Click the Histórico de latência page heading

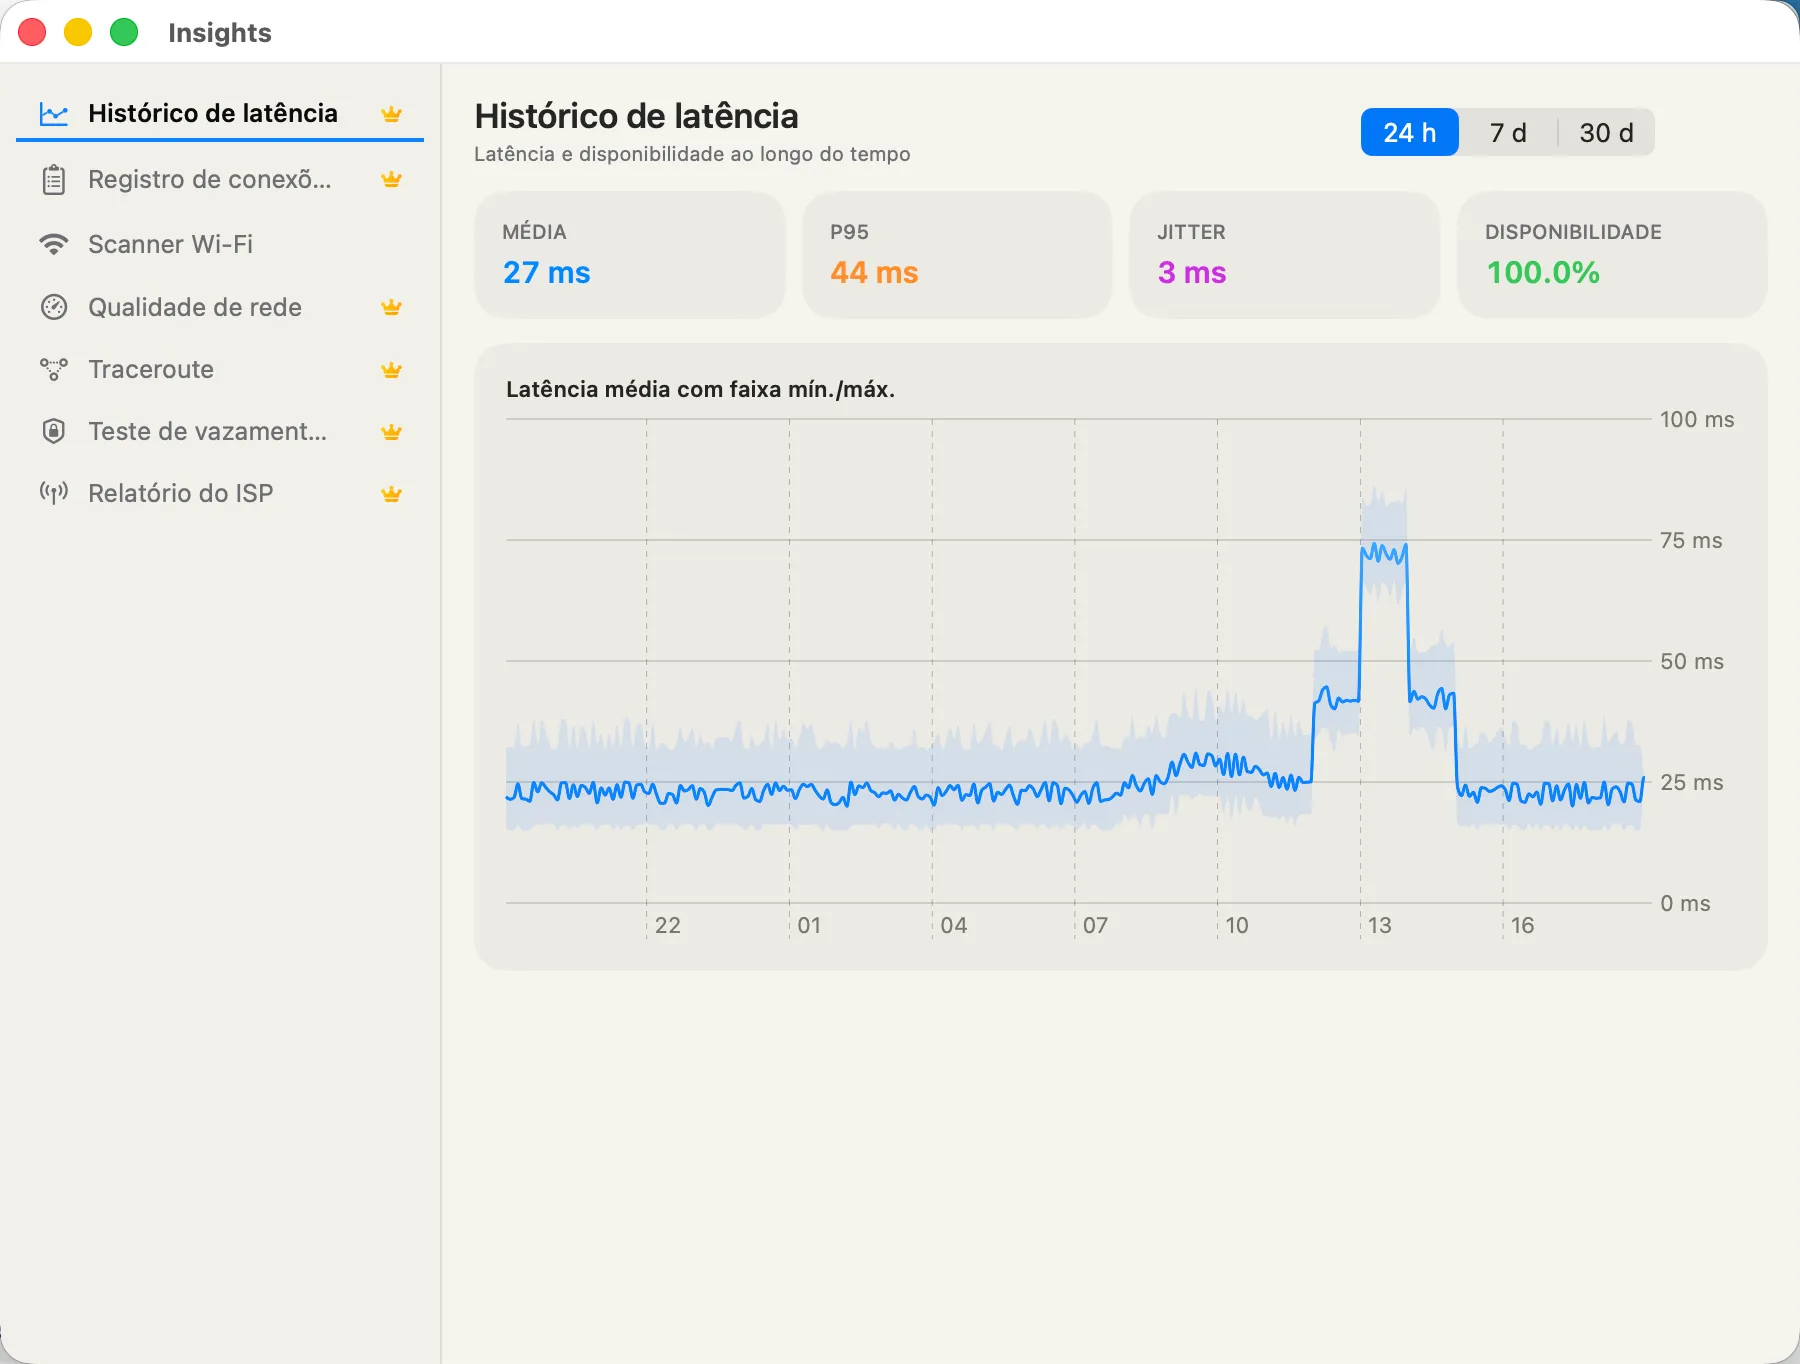(636, 116)
